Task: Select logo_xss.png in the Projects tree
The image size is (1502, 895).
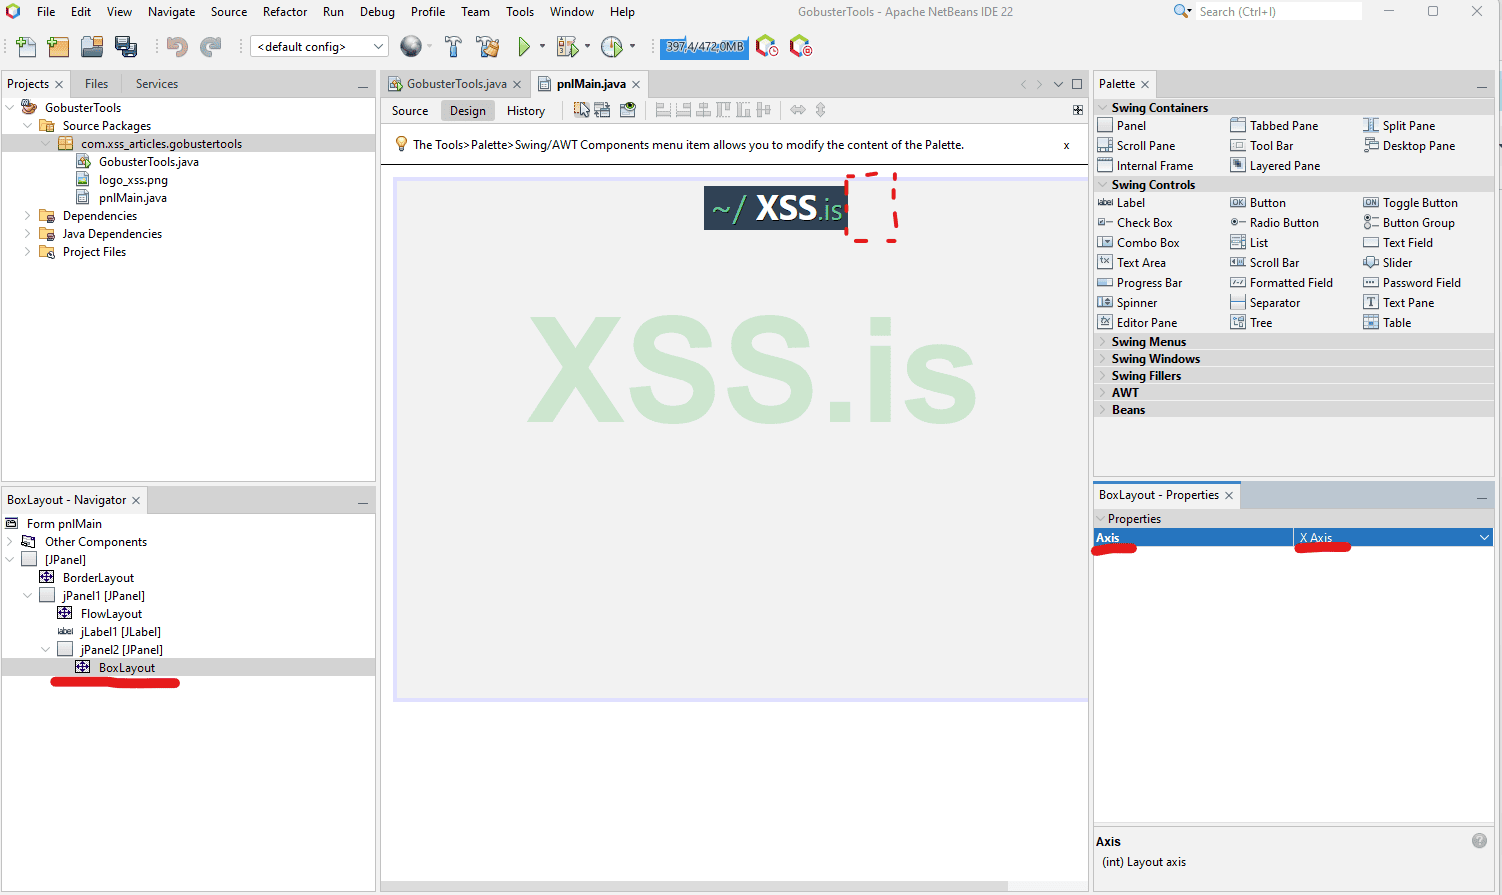Action: click(x=133, y=180)
